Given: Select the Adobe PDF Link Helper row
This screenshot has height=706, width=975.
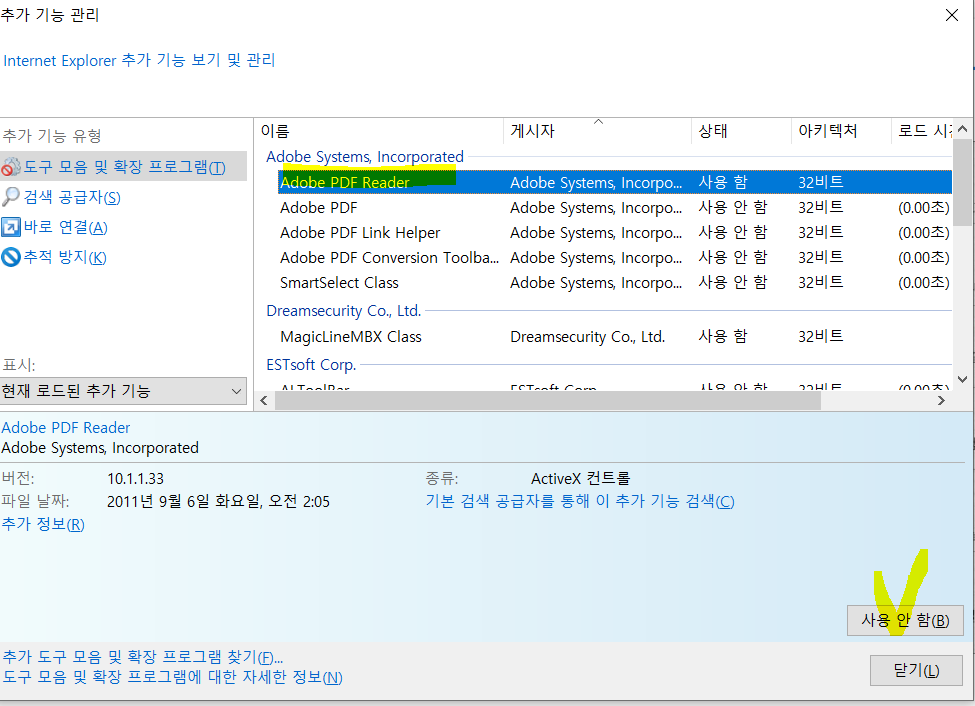Looking at the screenshot, I should pos(614,233).
